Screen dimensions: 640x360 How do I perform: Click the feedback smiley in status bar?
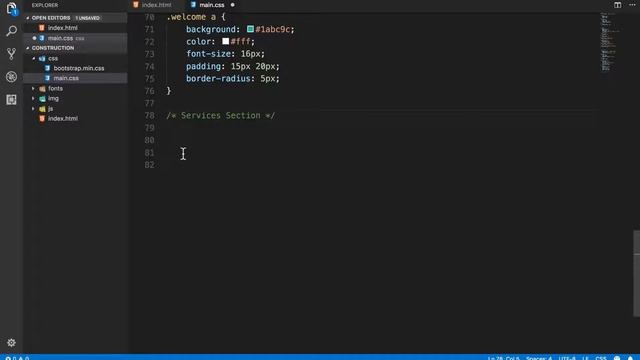pos(617,358)
